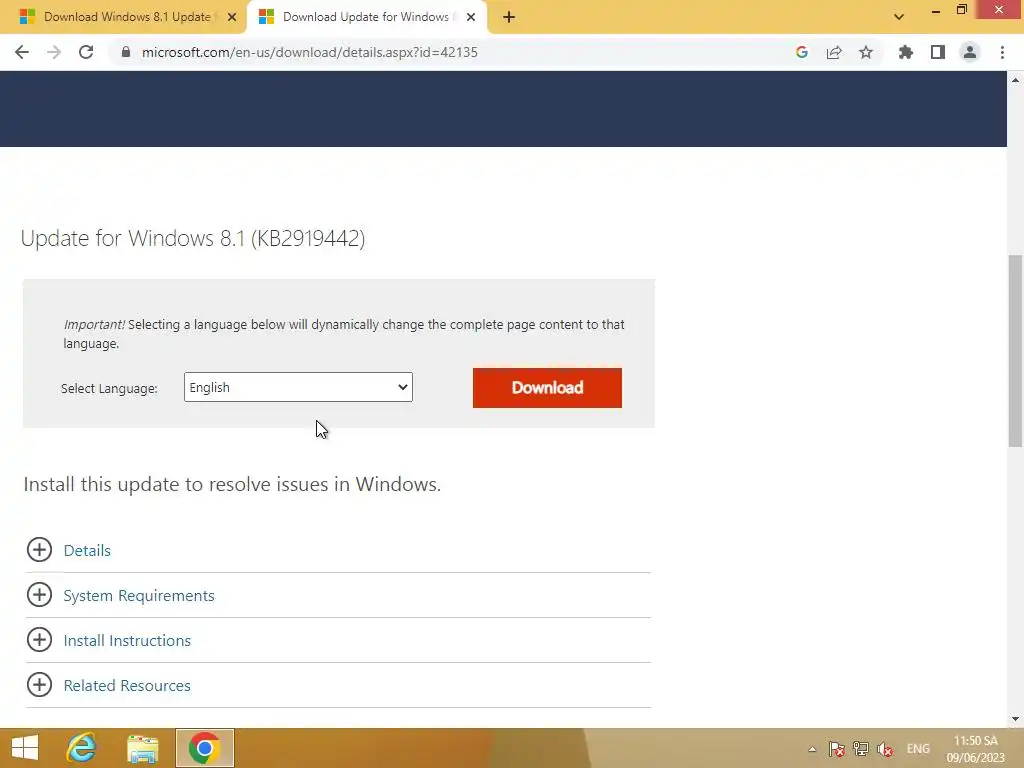Open File Explorer from taskbar

coord(142,748)
